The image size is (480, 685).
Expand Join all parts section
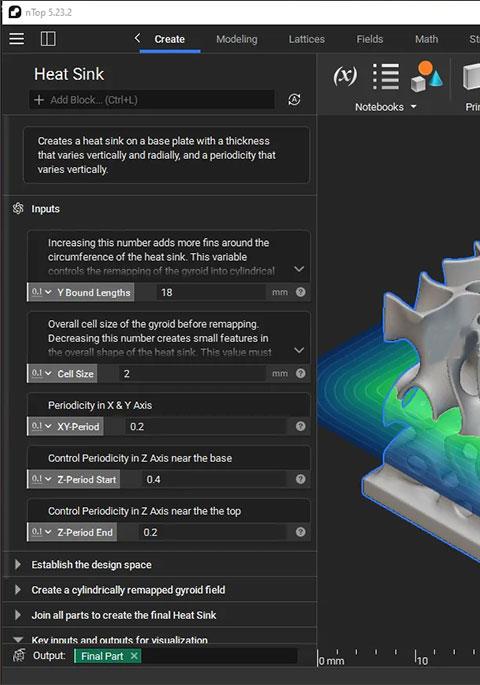17,615
